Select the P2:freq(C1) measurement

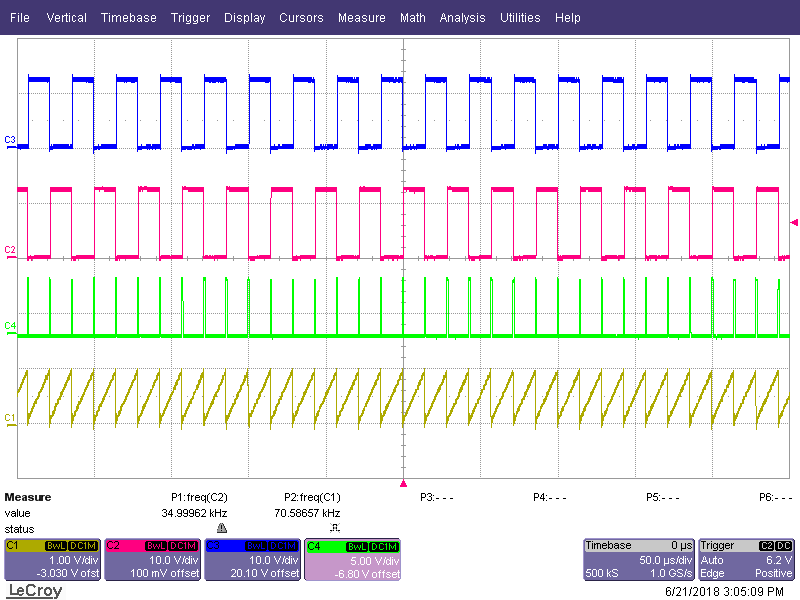click(x=312, y=497)
